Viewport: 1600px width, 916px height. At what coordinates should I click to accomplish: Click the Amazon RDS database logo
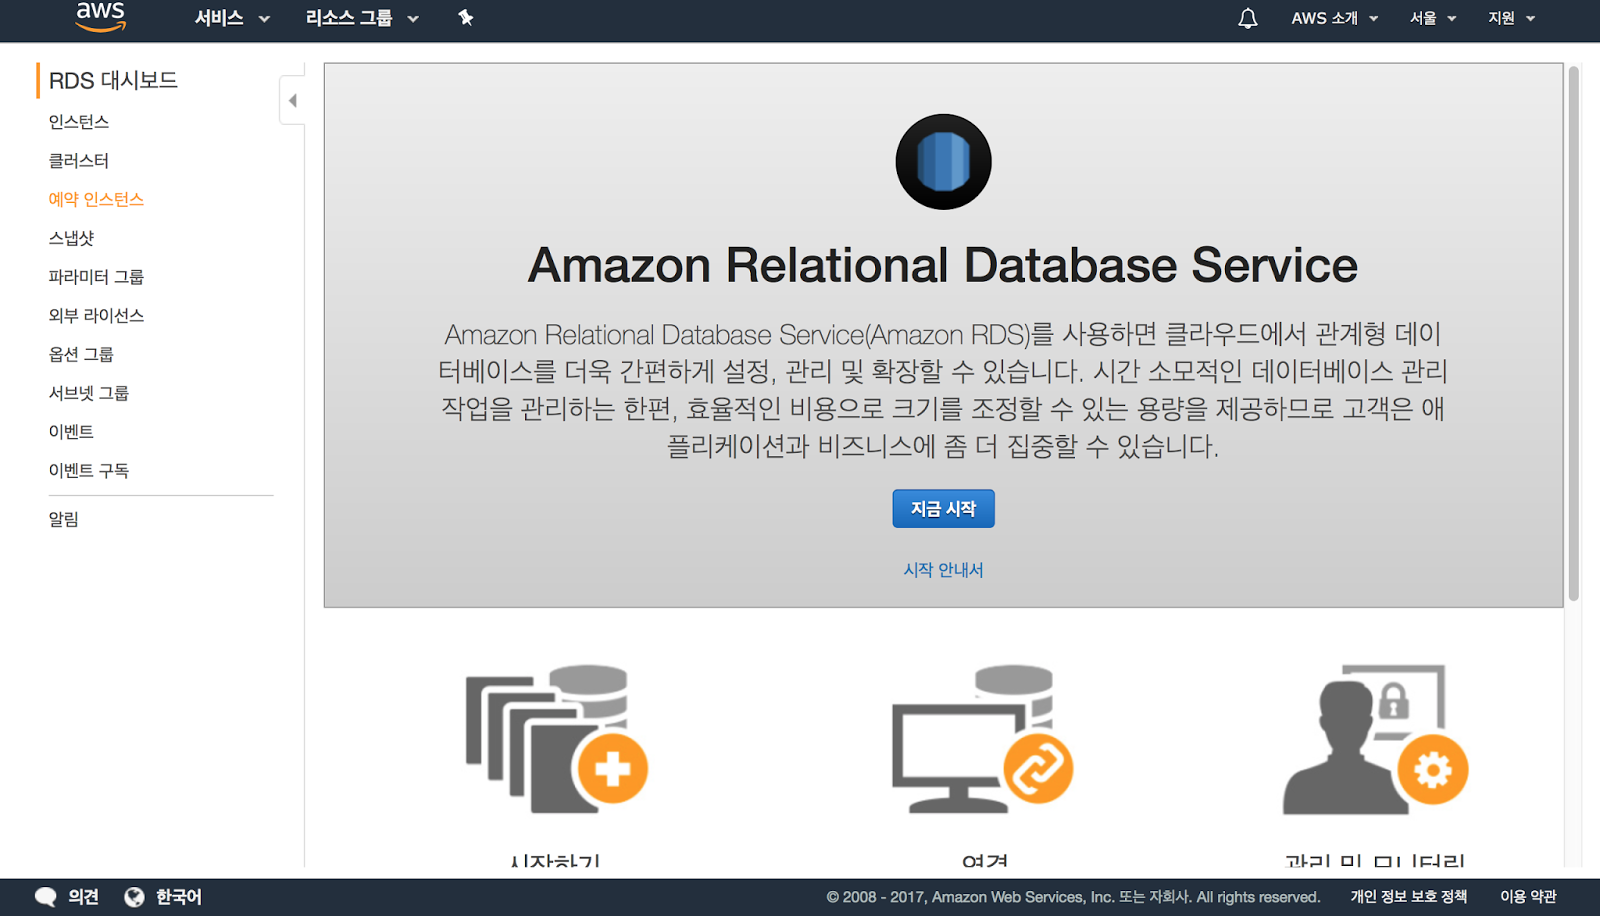pos(943,162)
